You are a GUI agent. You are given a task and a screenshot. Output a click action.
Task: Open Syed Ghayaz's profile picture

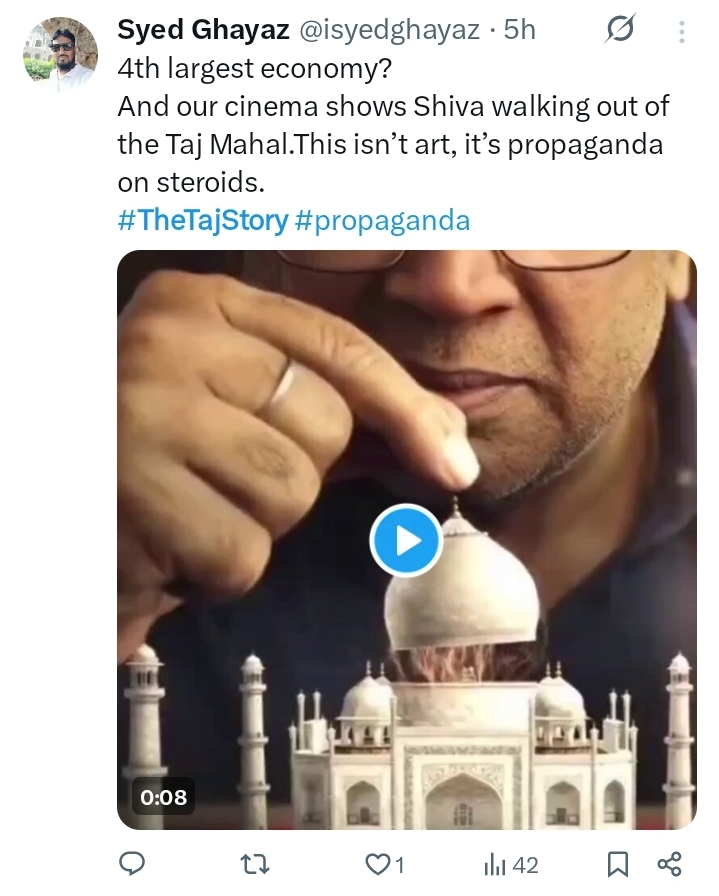60,53
